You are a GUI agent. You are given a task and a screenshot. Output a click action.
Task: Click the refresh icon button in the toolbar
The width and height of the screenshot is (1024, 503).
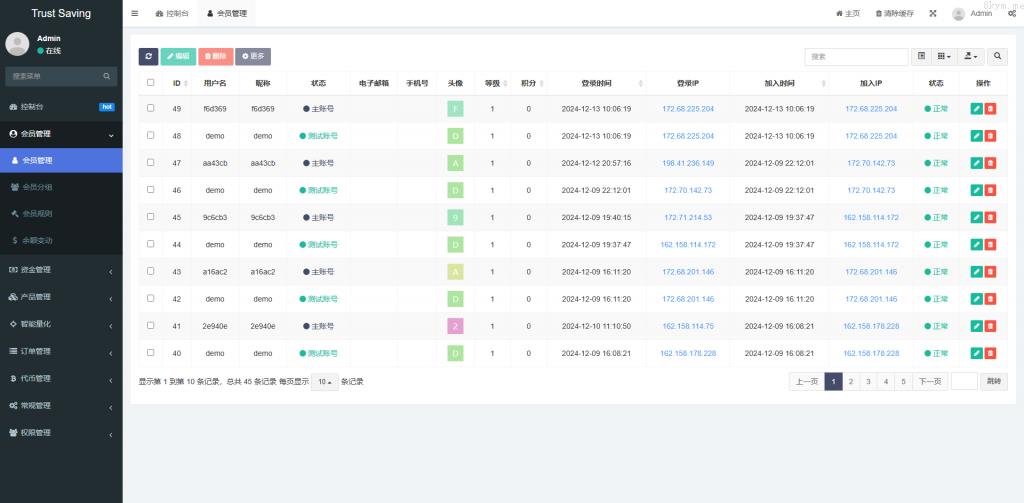pos(148,57)
